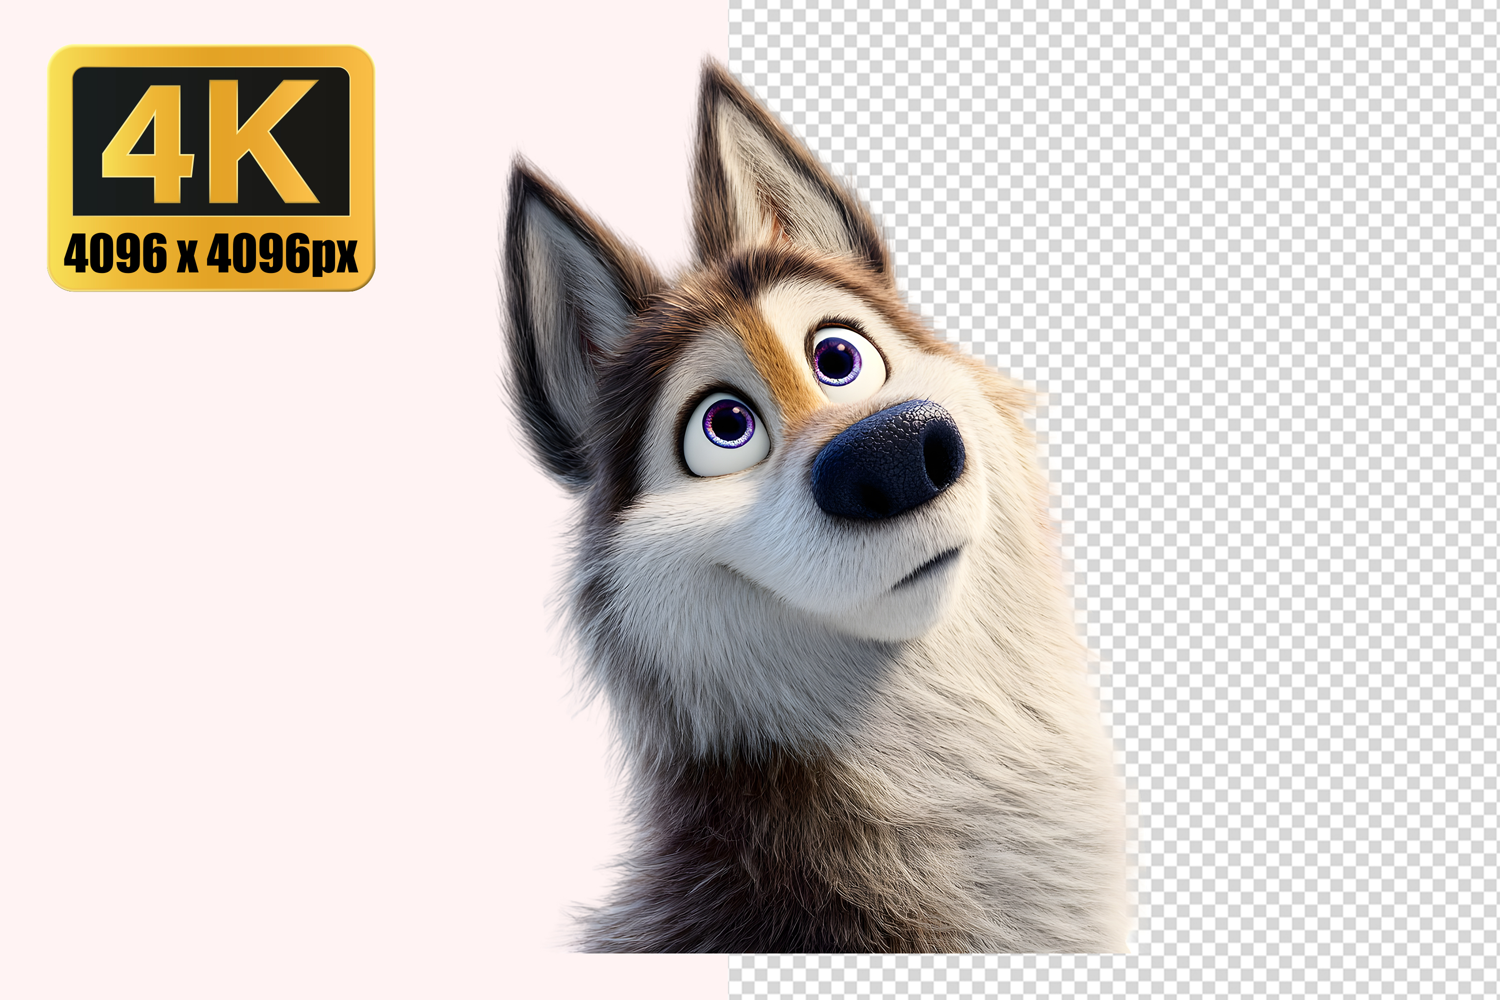Viewport: 1500px width, 1000px height.
Task: Click the husky's upper right eye
Action: pos(843,358)
